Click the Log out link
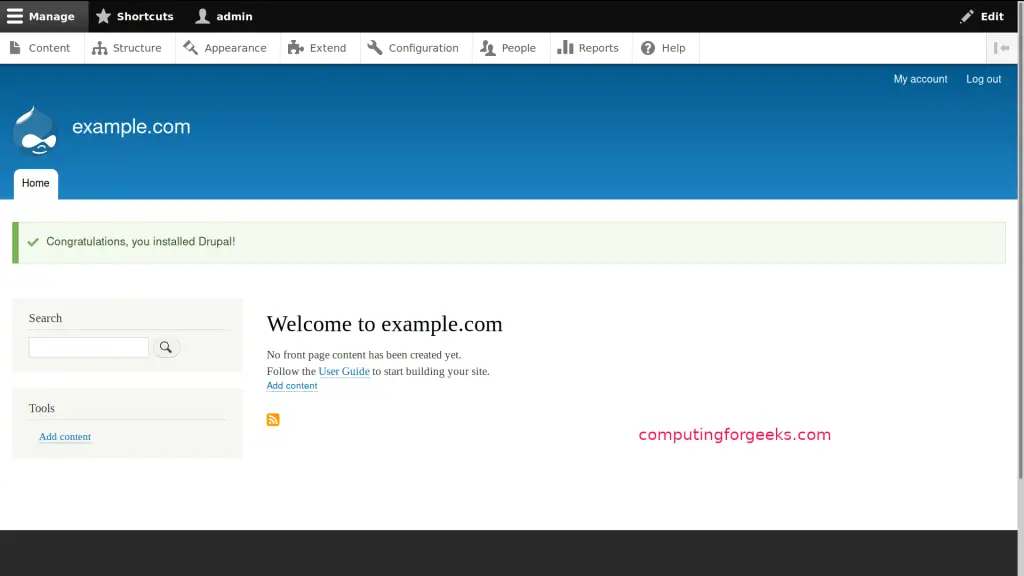This screenshot has height=576, width=1024. (984, 79)
